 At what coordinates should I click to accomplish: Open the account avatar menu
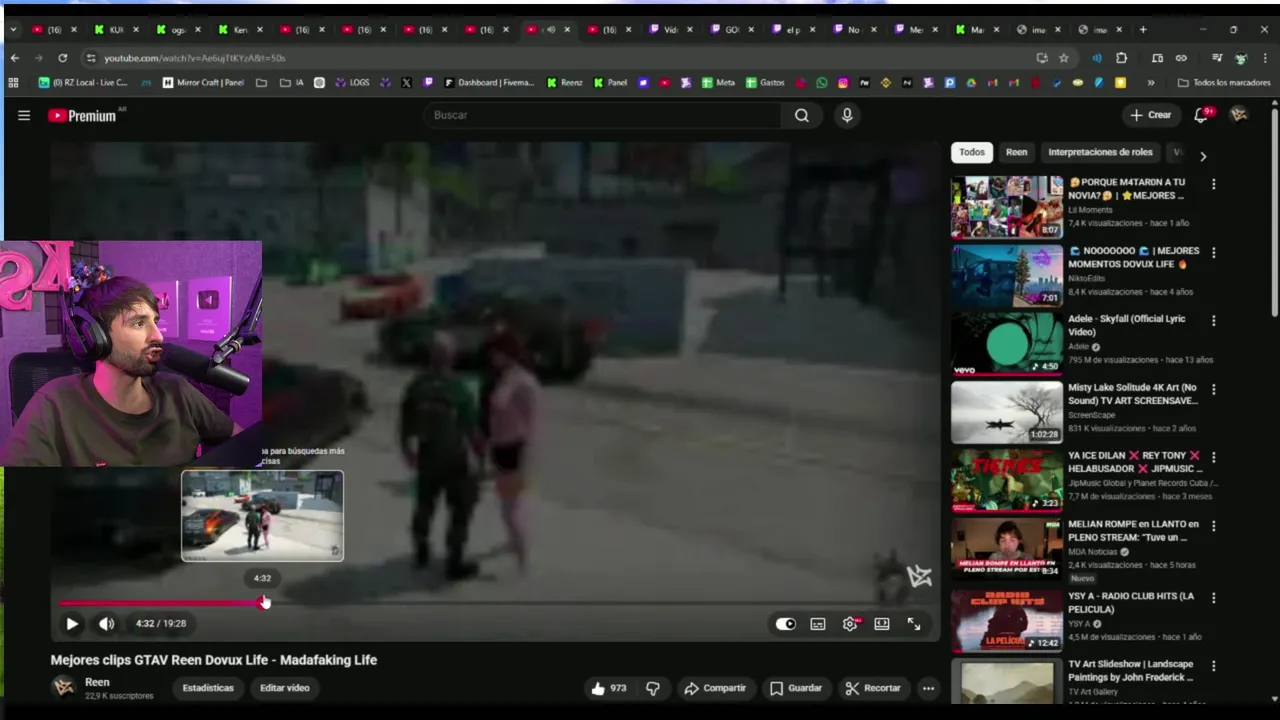click(x=1239, y=115)
